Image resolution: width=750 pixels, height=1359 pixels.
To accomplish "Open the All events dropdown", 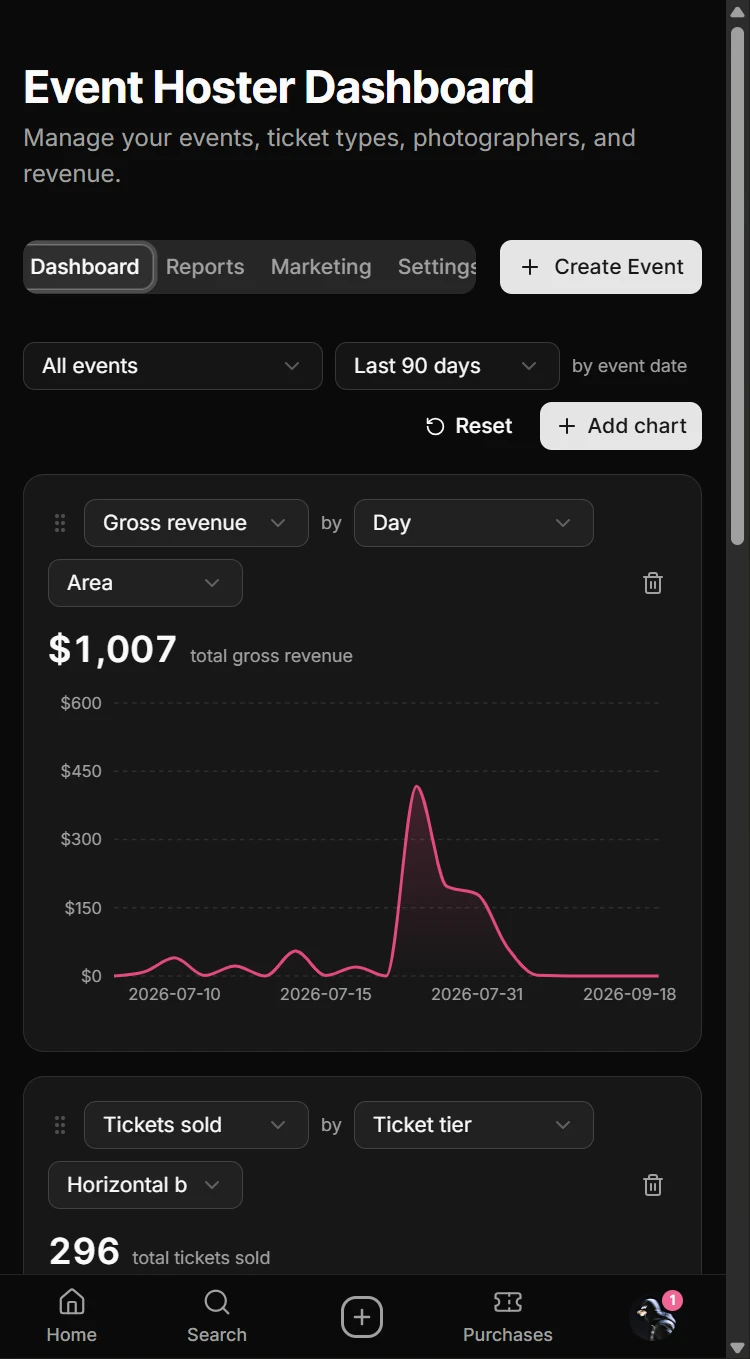I will pos(173,366).
